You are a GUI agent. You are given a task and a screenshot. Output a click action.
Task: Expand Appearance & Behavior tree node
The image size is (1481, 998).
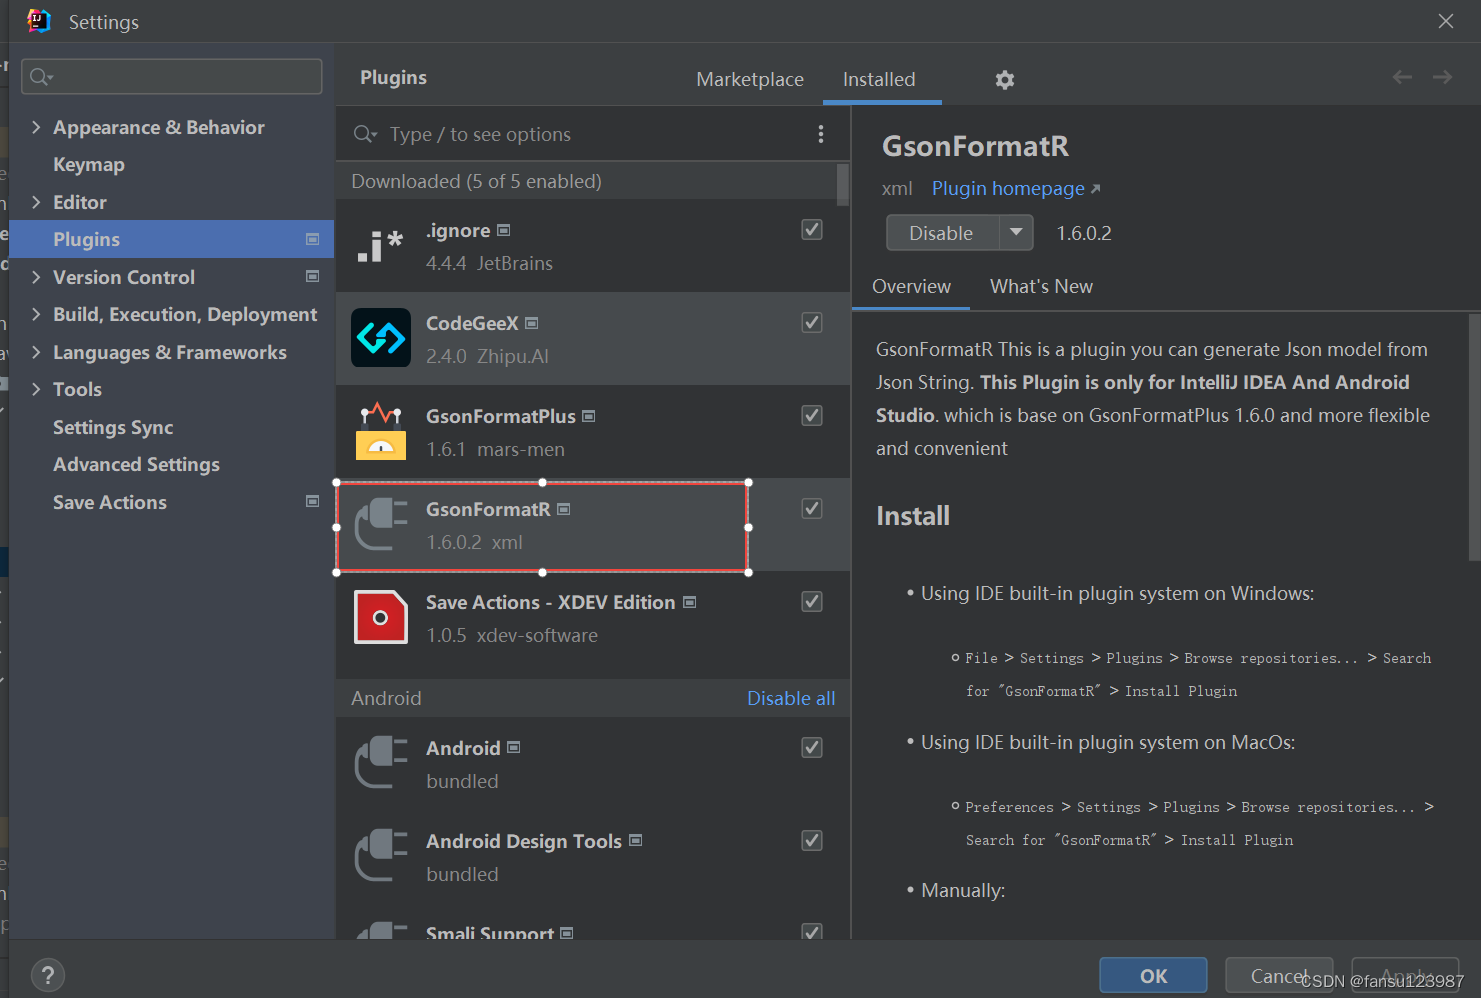36,127
